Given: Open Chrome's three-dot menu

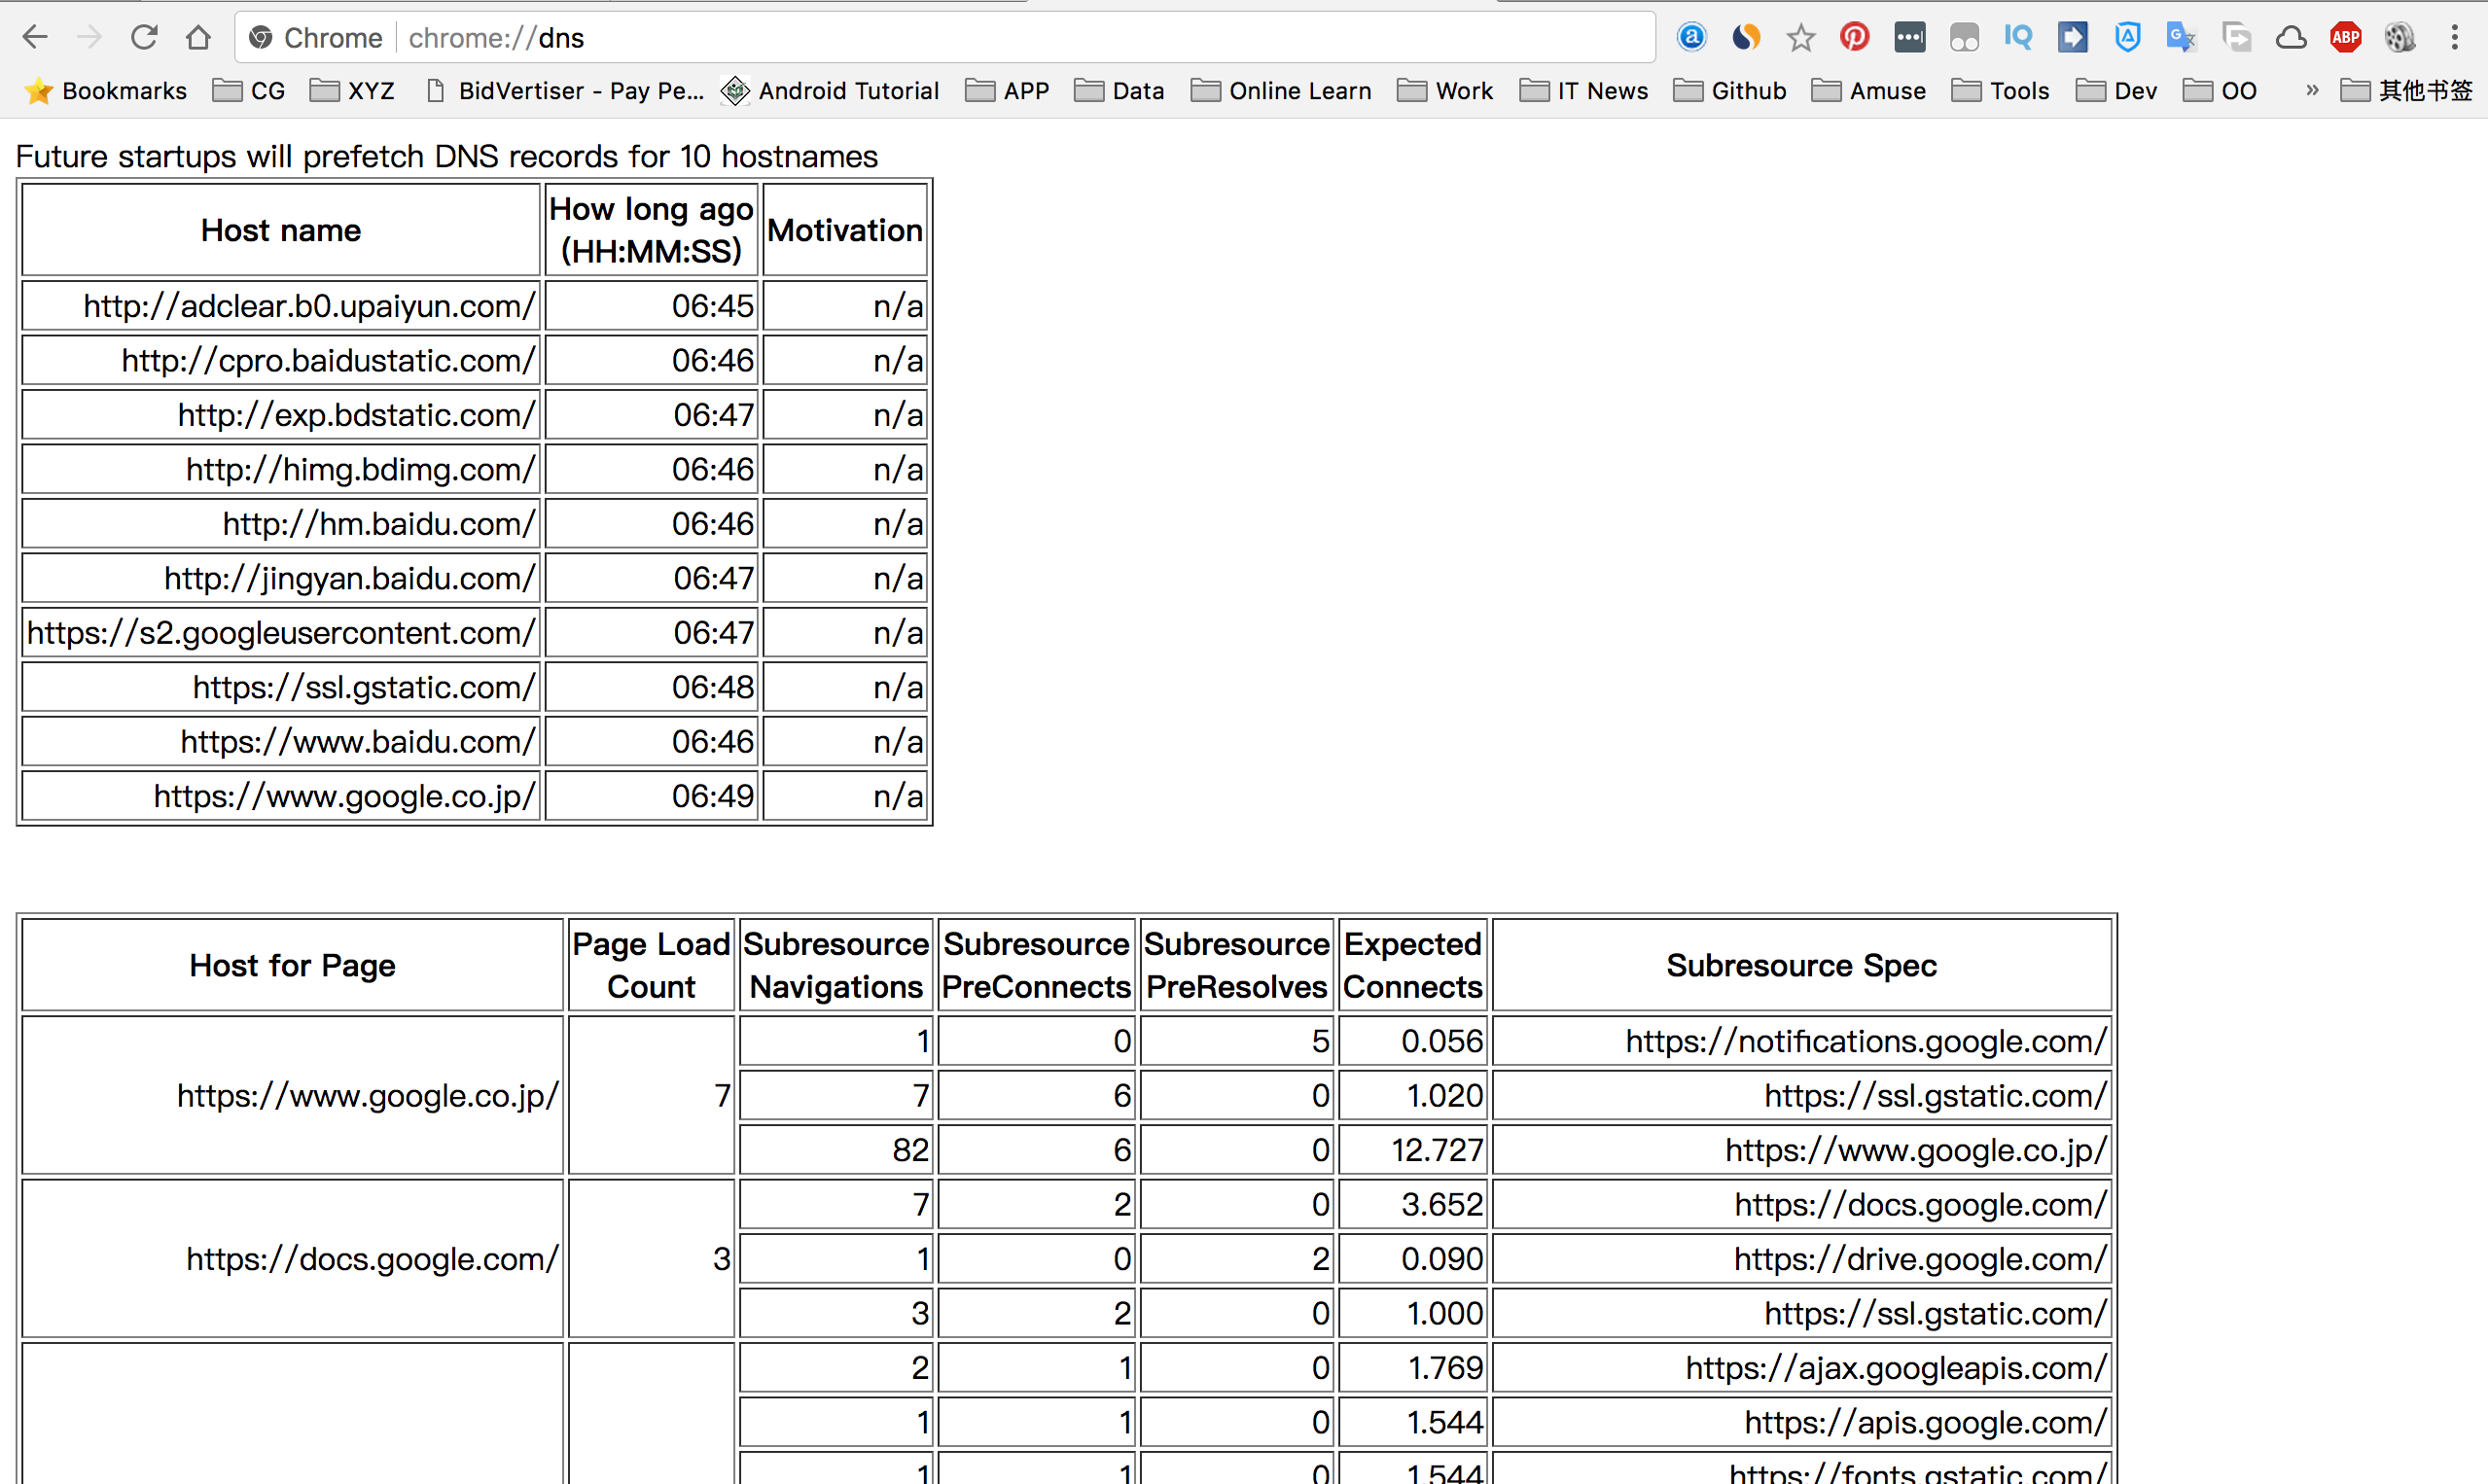Looking at the screenshot, I should tap(2454, 38).
